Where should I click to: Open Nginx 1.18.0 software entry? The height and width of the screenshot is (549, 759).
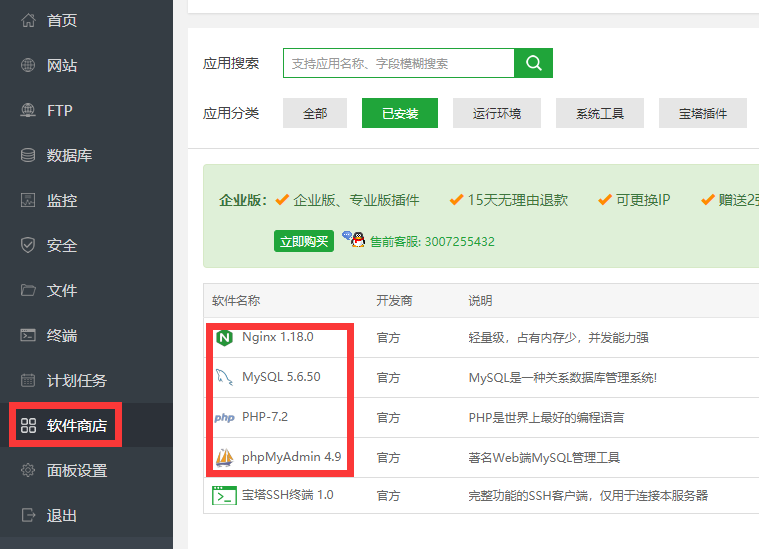click(278, 337)
